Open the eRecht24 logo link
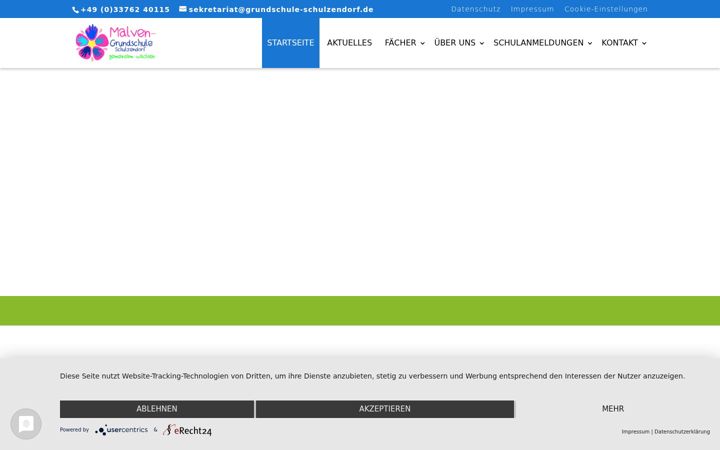This screenshot has height=450, width=720. coord(187,430)
